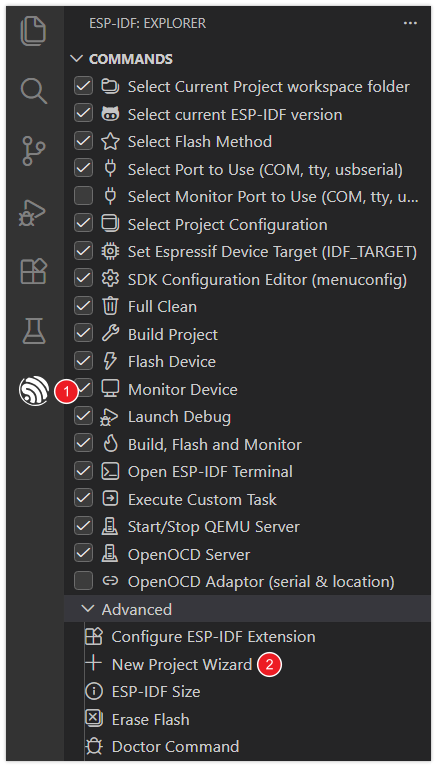Click the Erase Flash icon

coord(93,719)
